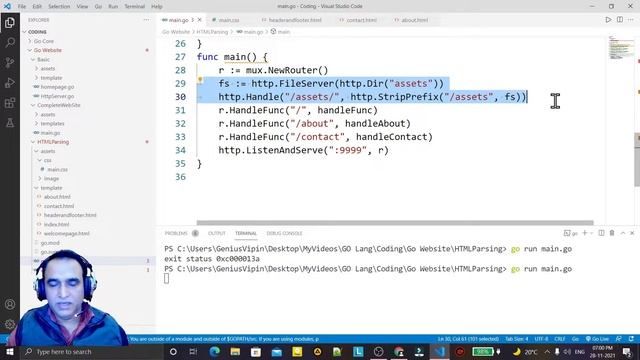
Task: Open the Explorer view in activity bar
Action: pos(10,22)
